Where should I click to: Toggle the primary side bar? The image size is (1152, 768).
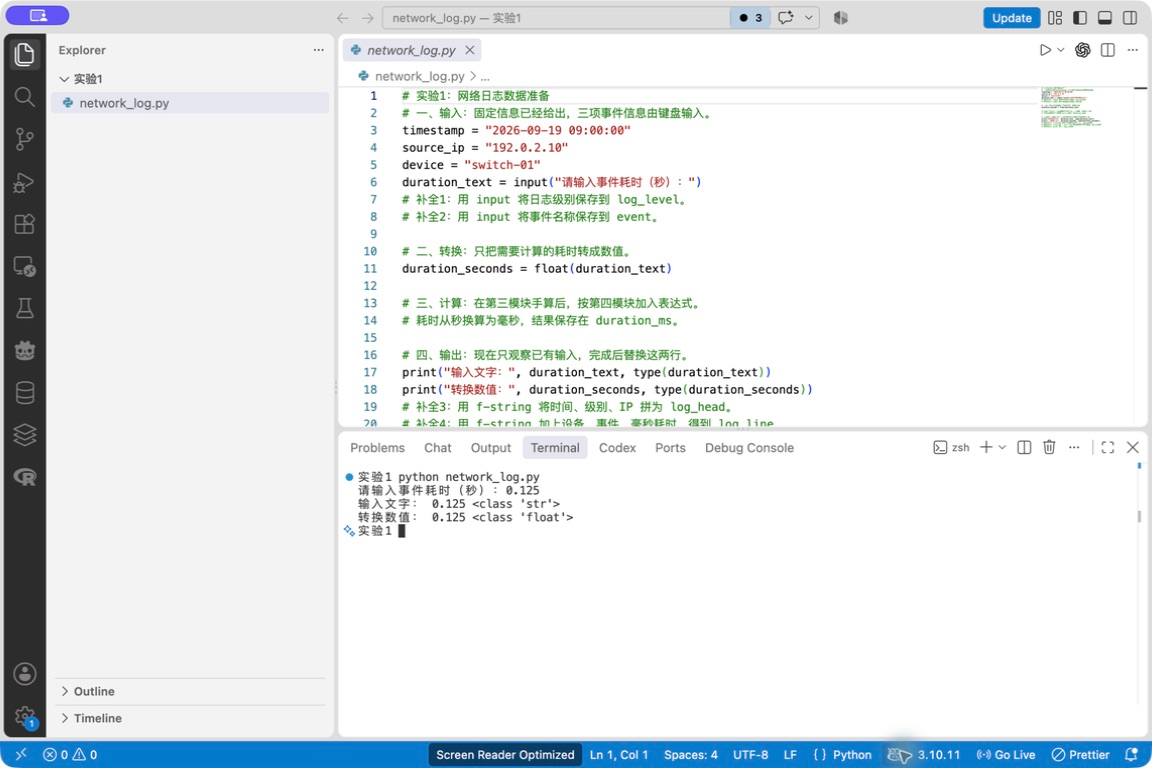pyautogui.click(x=1080, y=18)
